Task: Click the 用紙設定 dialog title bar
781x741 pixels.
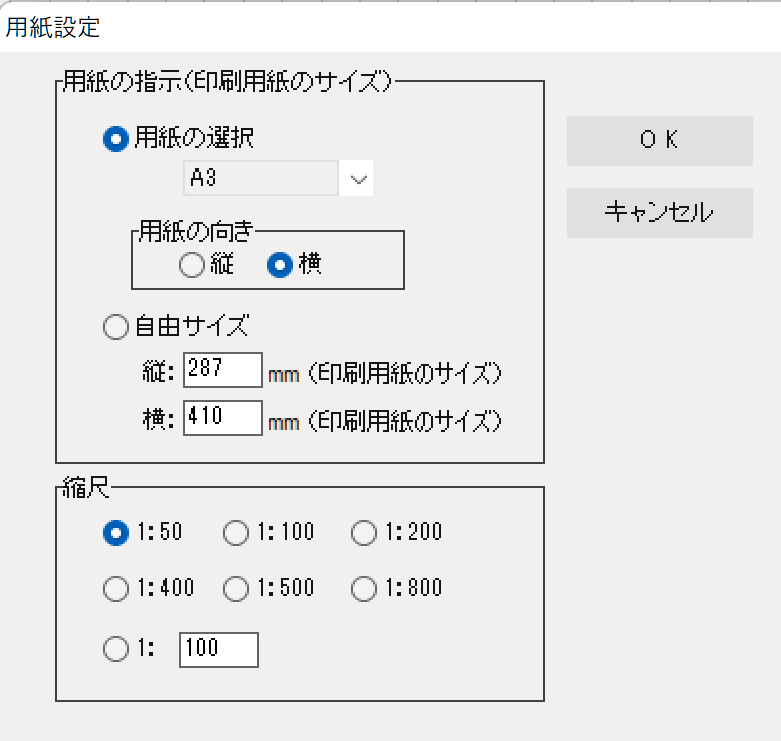Action: click(390, 27)
